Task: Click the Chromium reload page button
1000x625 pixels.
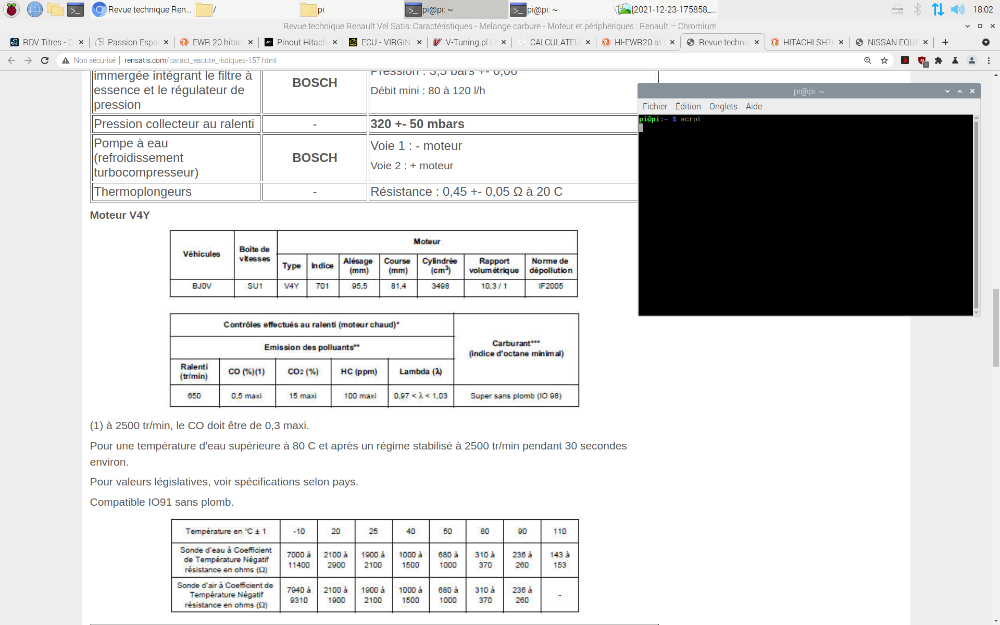Action: pyautogui.click(x=45, y=60)
